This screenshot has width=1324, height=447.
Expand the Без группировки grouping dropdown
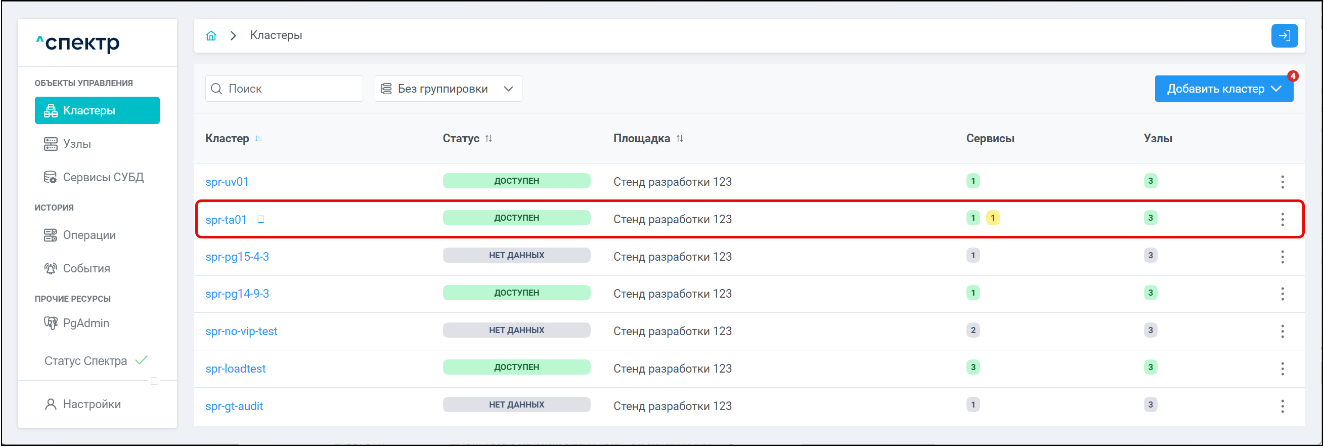point(448,89)
